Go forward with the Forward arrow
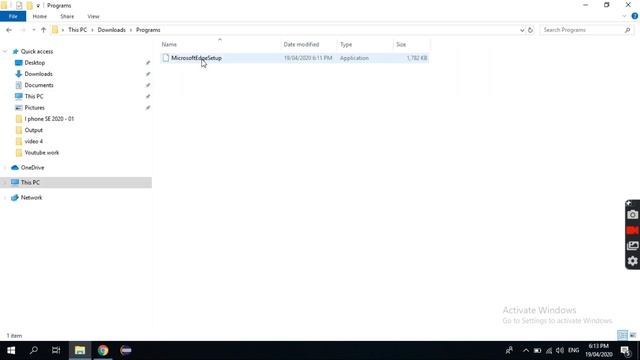 [x=23, y=30]
